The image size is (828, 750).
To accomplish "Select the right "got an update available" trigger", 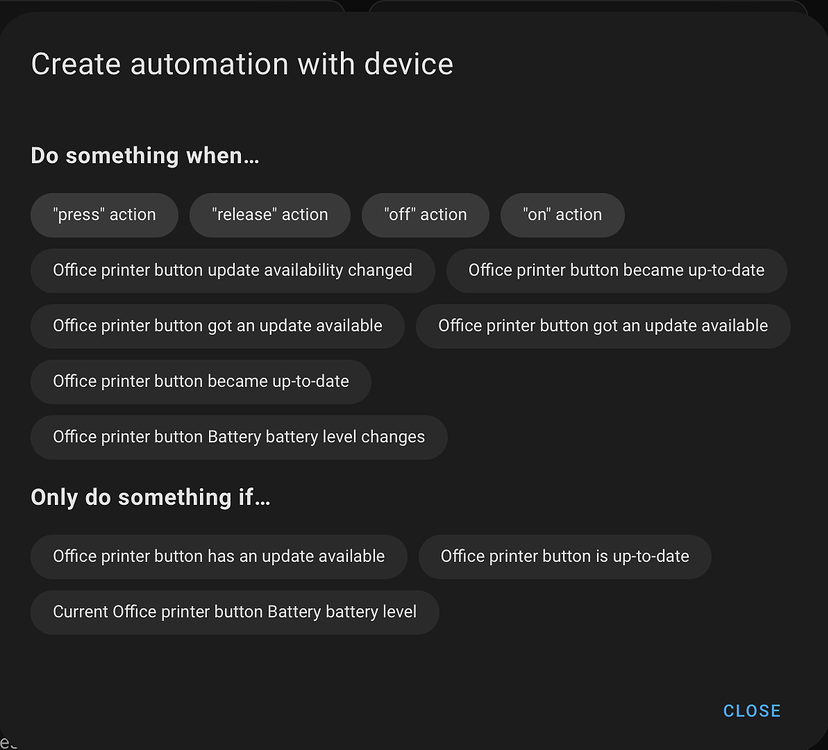I will tap(603, 325).
